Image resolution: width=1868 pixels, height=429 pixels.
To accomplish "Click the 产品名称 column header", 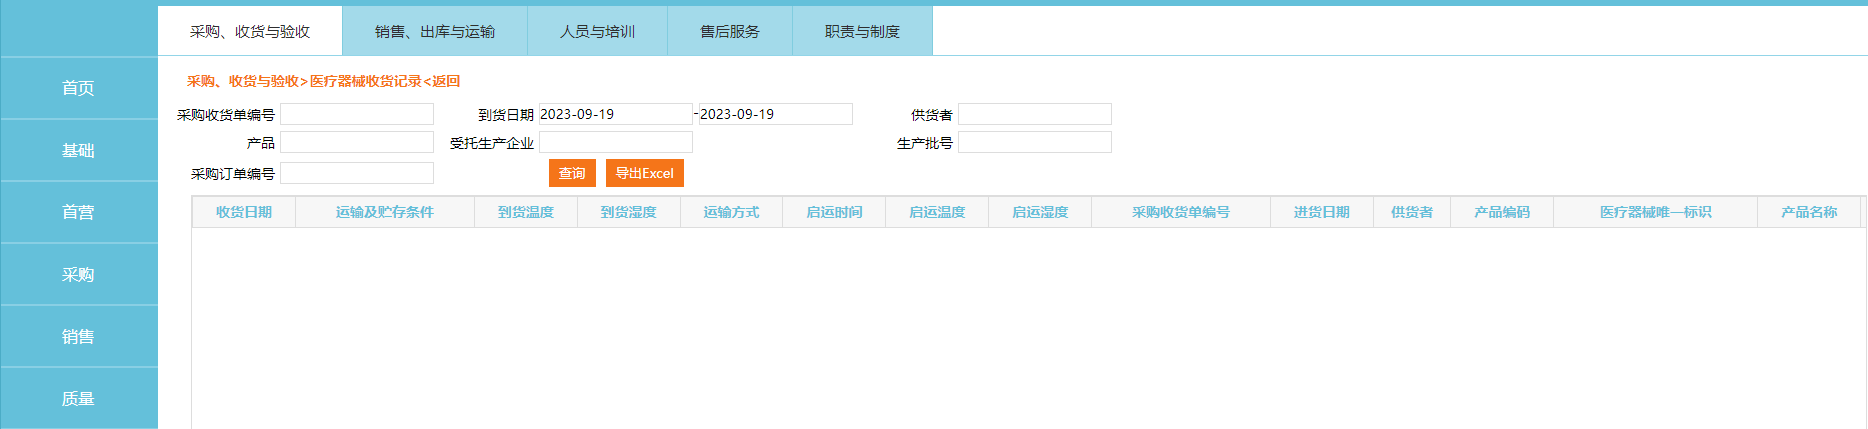I will [x=1809, y=212].
